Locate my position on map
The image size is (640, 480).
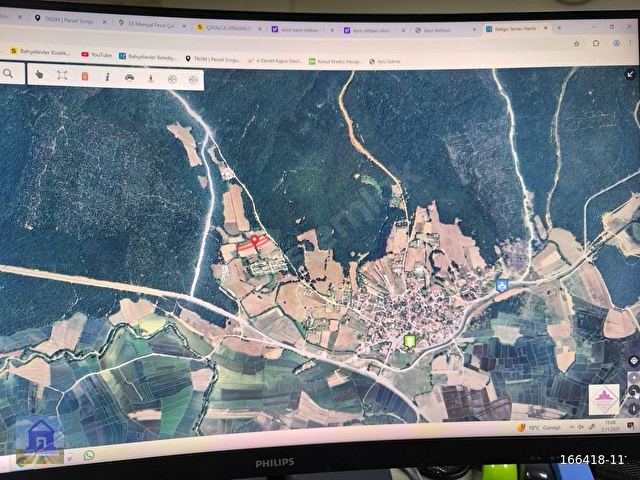(x=633, y=361)
